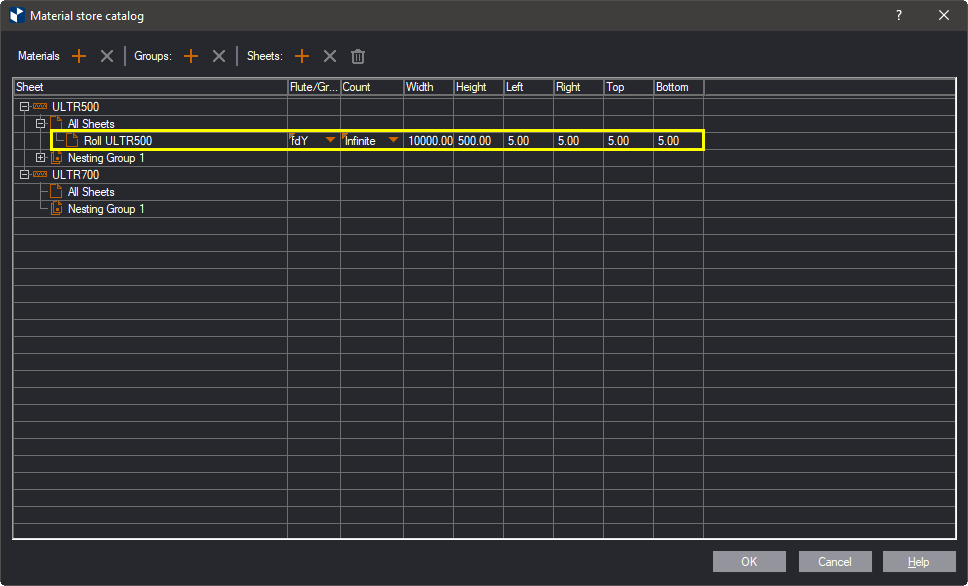Select All Sheets under ULTR700

point(91,192)
